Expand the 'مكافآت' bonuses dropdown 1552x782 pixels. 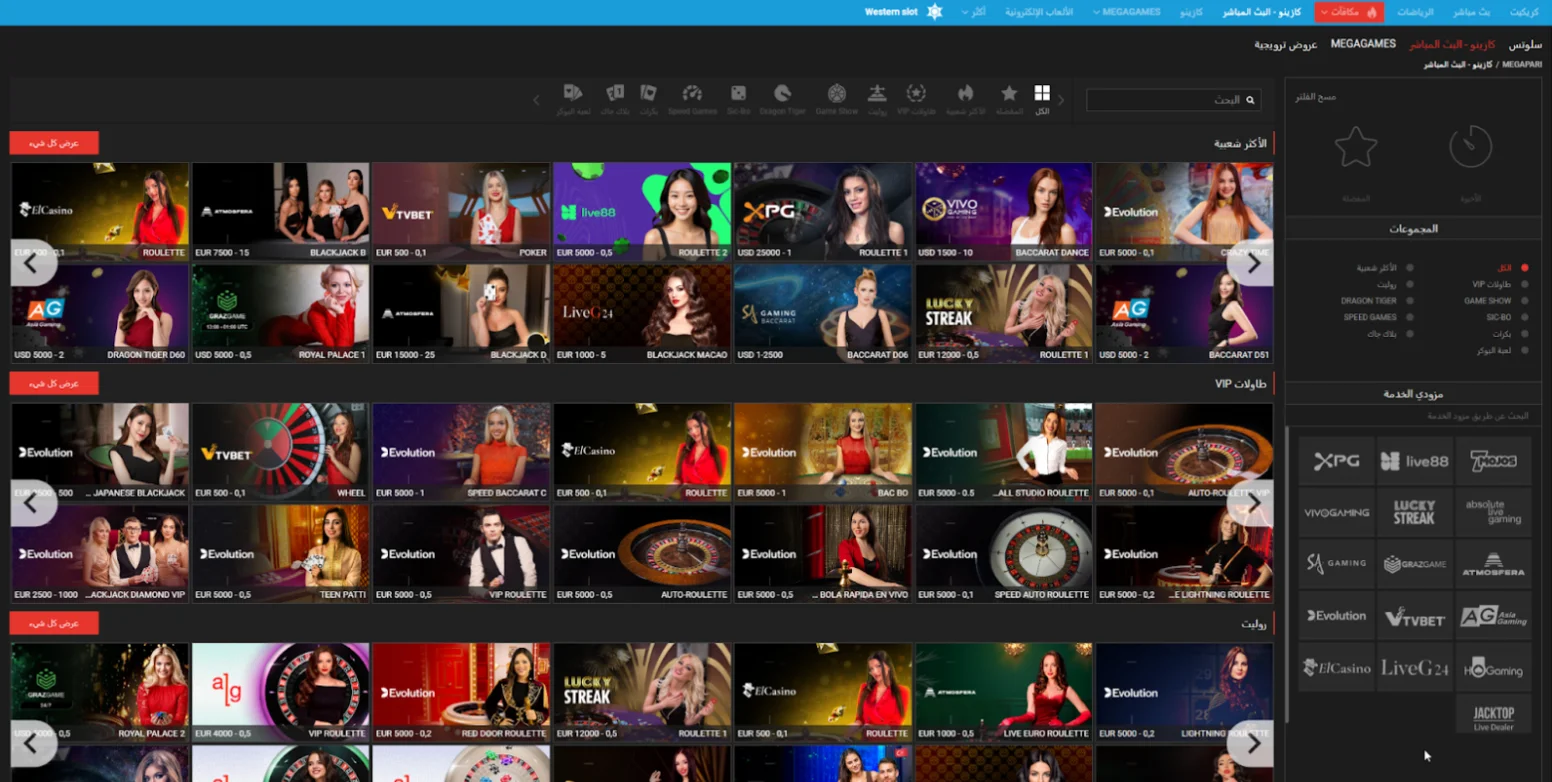[1349, 12]
